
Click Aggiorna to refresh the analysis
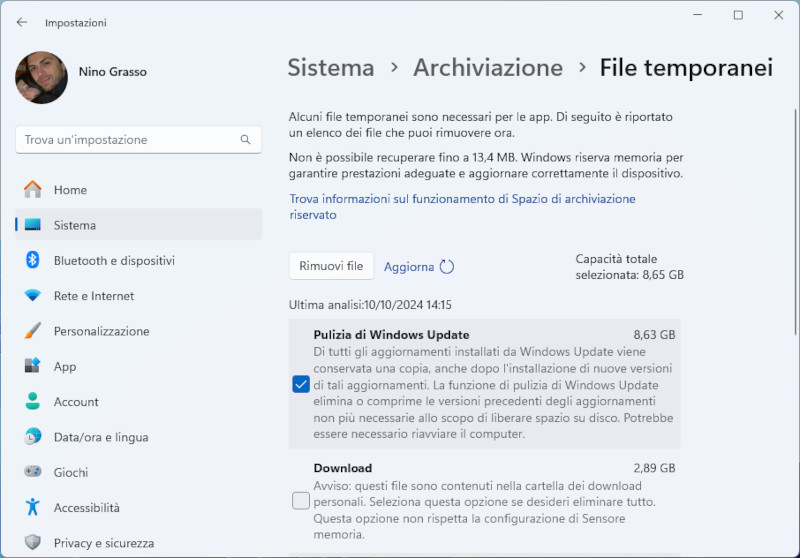[x=419, y=267]
